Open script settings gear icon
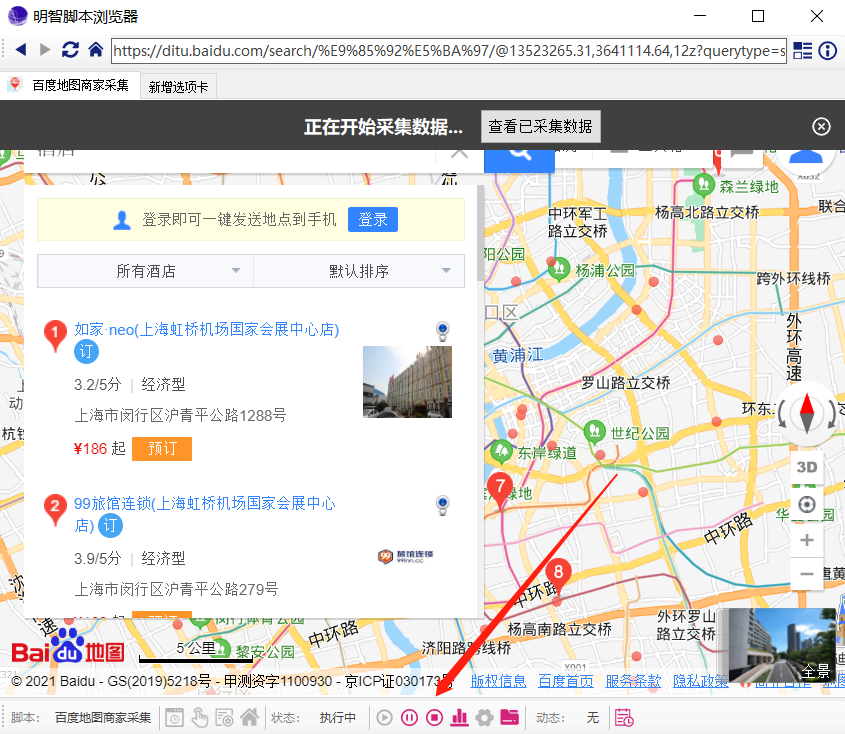The height and width of the screenshot is (734, 845). (x=484, y=717)
